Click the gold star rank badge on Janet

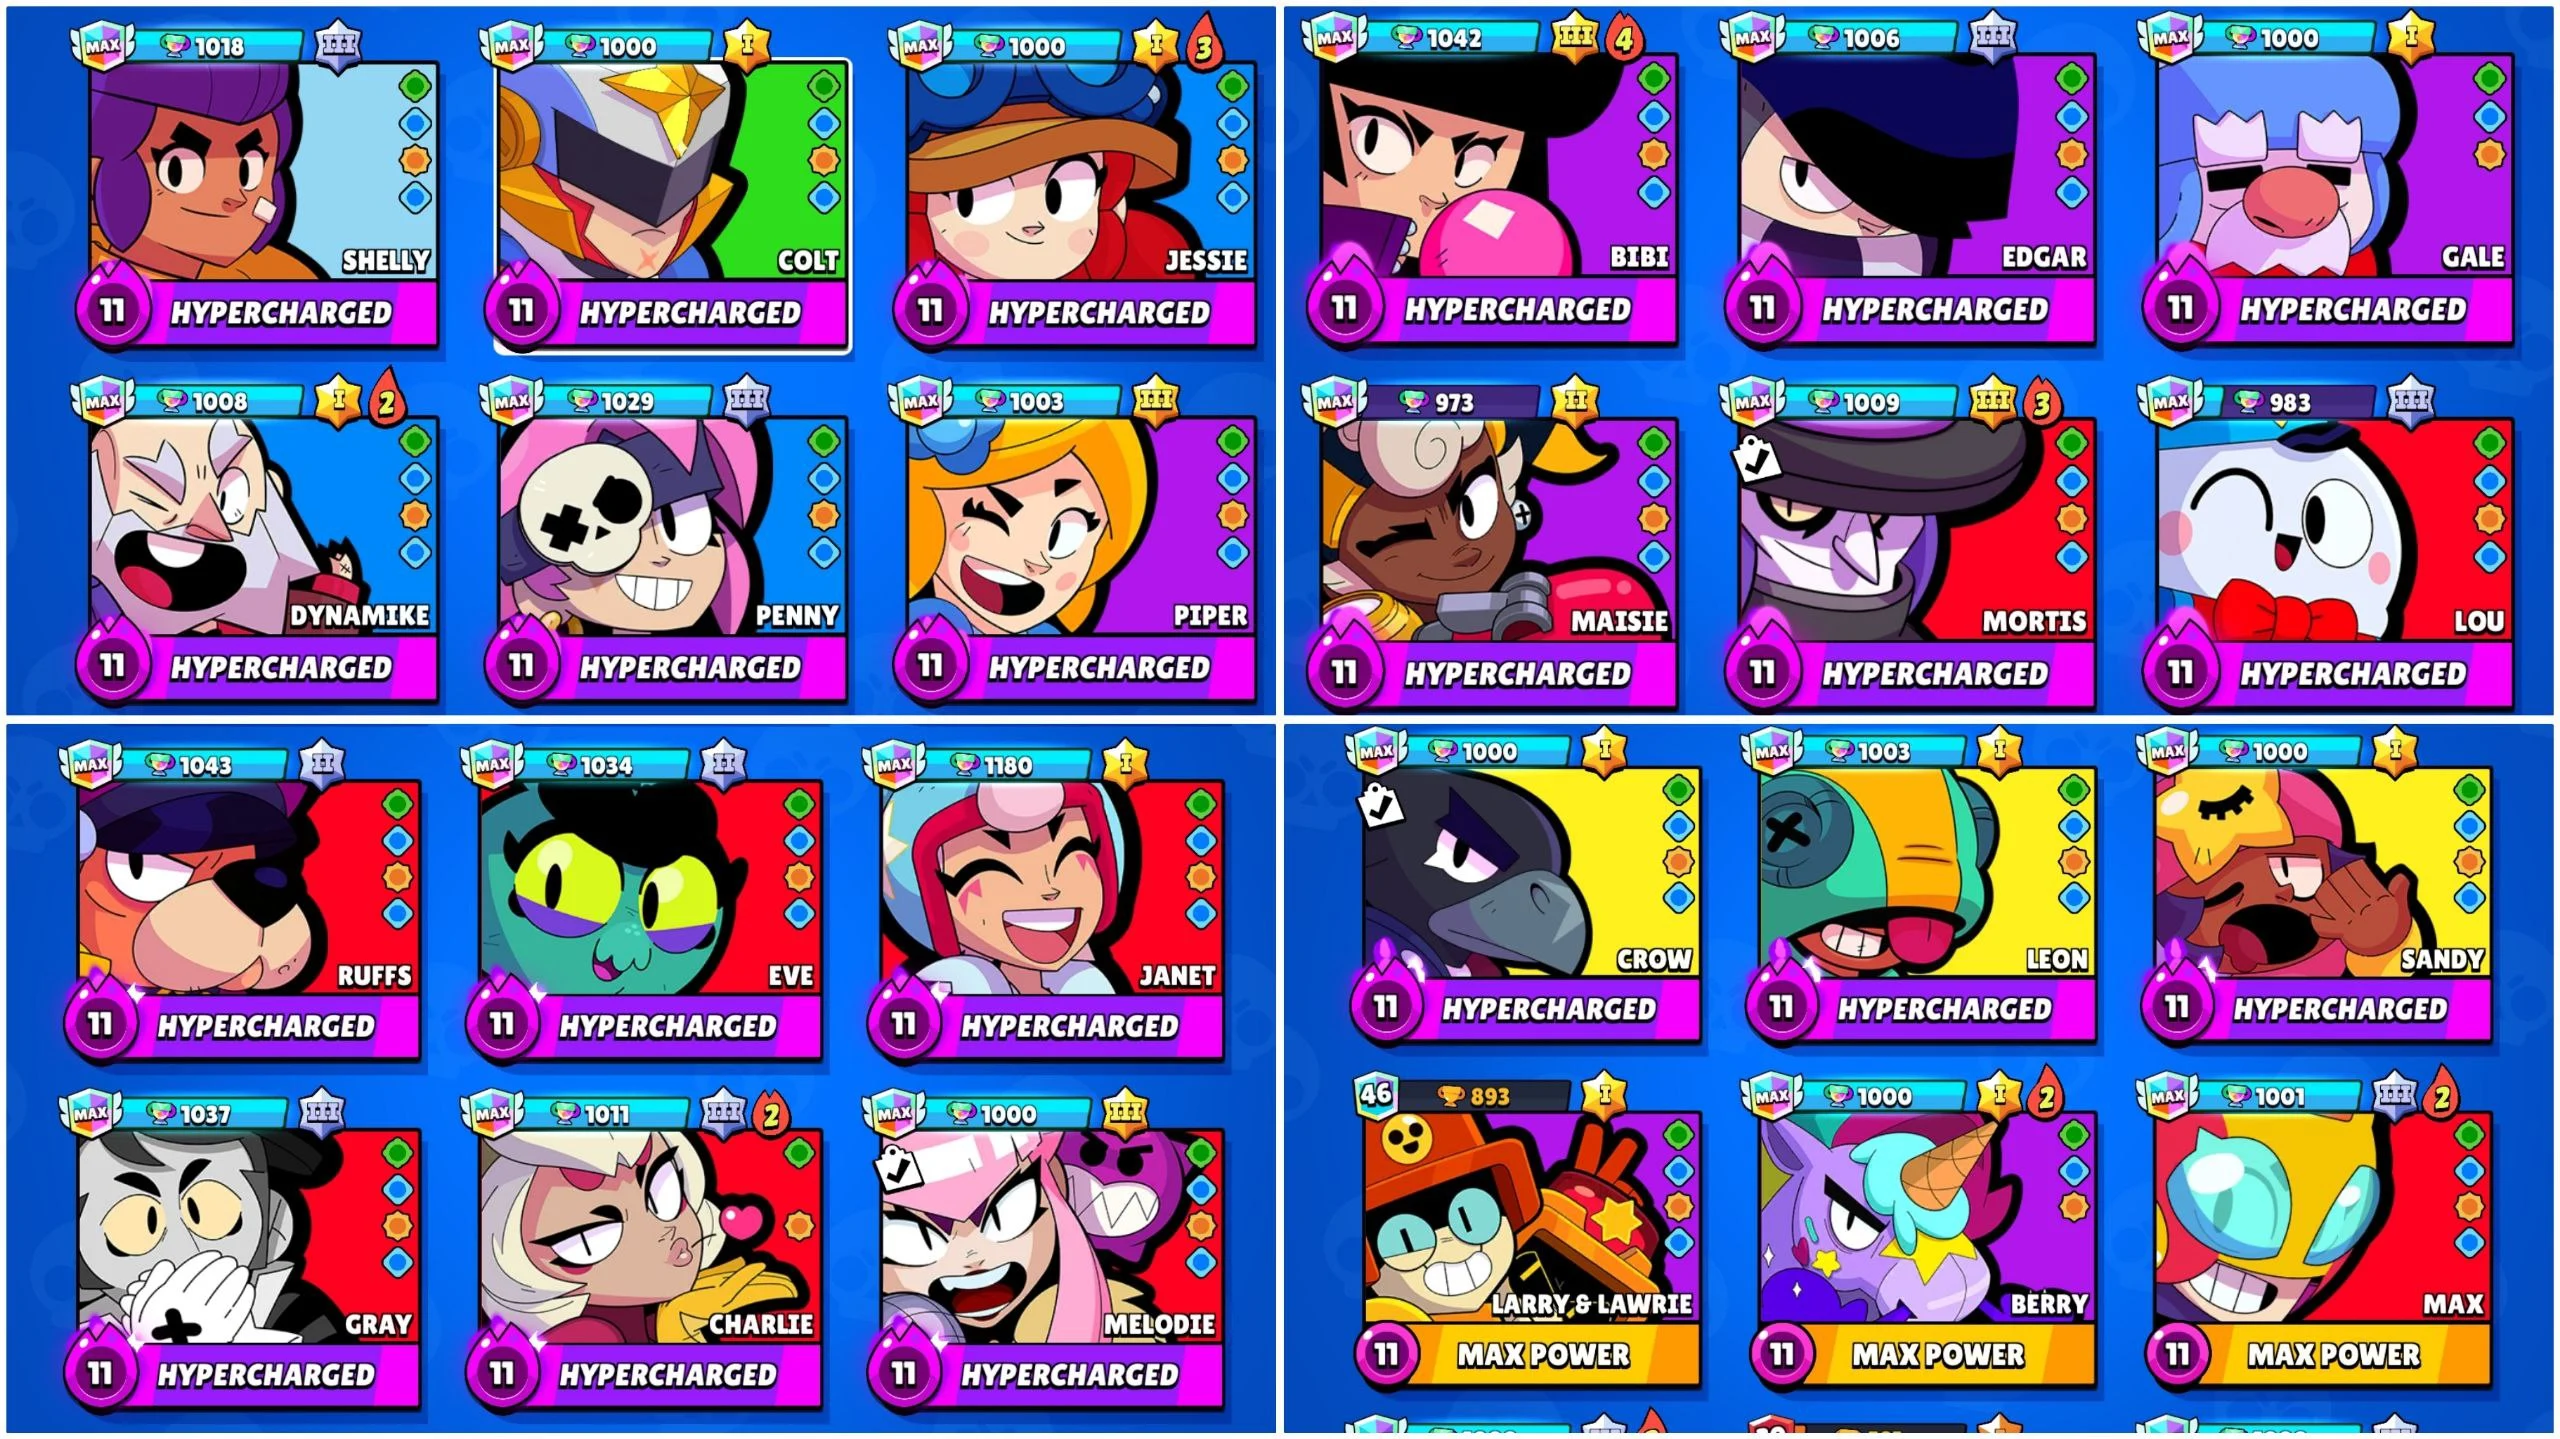1125,763
